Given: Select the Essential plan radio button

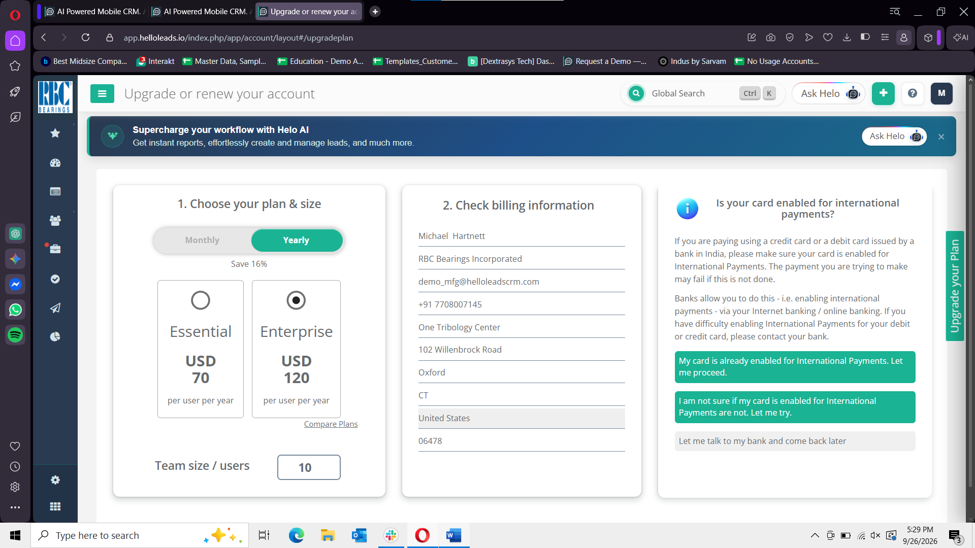Looking at the screenshot, I should tap(200, 300).
